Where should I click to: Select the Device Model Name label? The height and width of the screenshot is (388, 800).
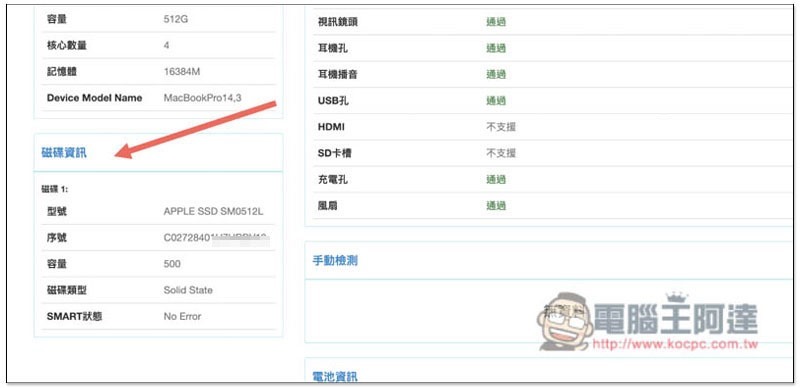click(94, 98)
